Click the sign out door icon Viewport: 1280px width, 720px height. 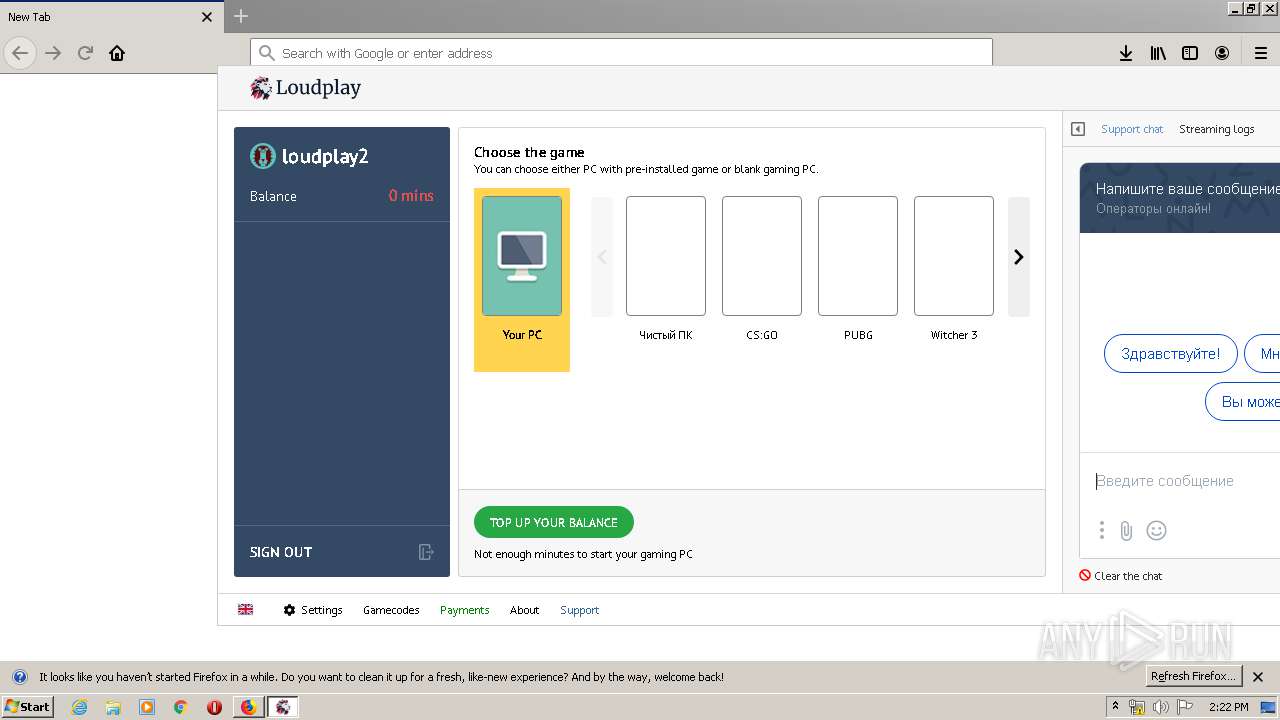tap(426, 552)
